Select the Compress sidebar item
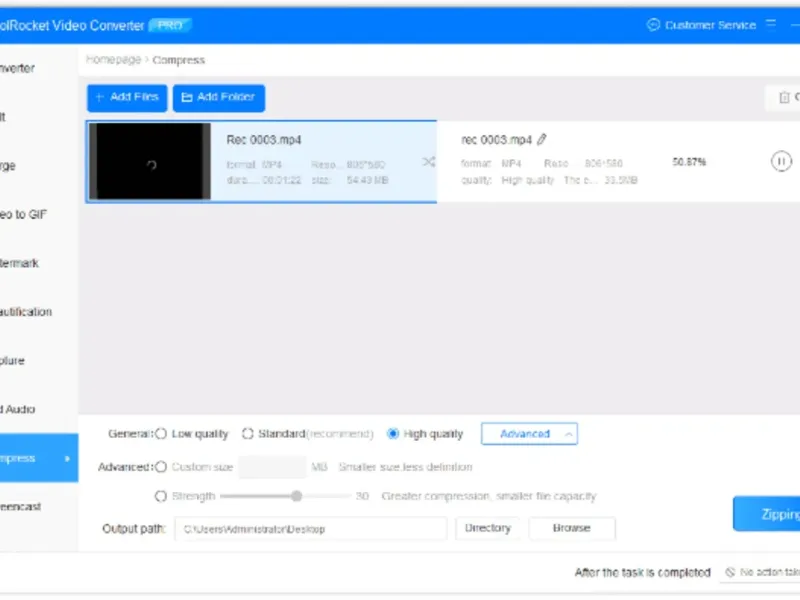This screenshot has width=800, height=600. (39, 458)
